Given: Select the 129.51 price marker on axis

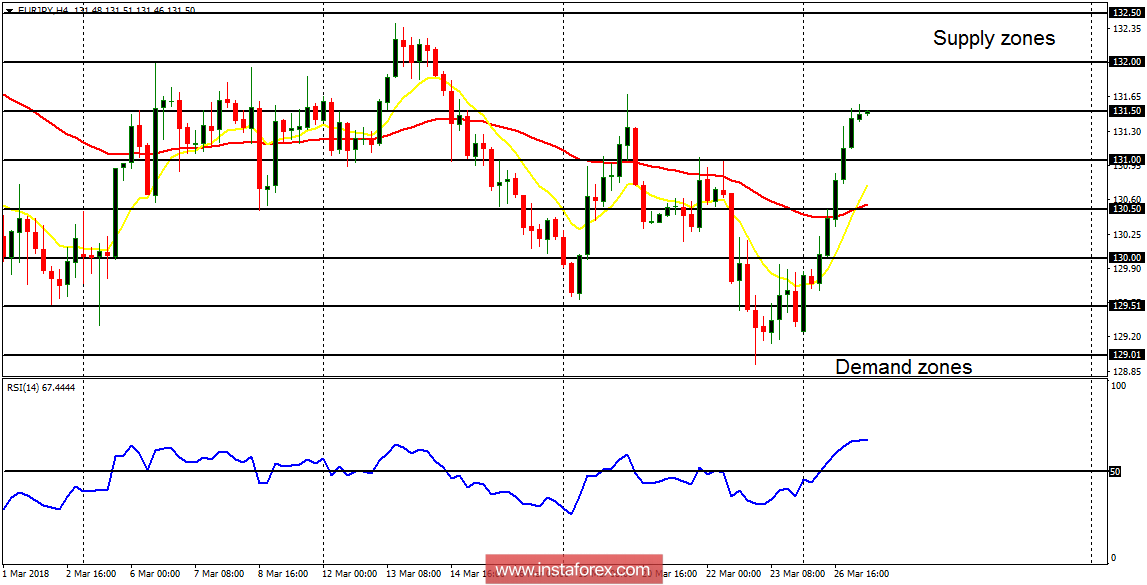Looking at the screenshot, I should (x=1127, y=306).
